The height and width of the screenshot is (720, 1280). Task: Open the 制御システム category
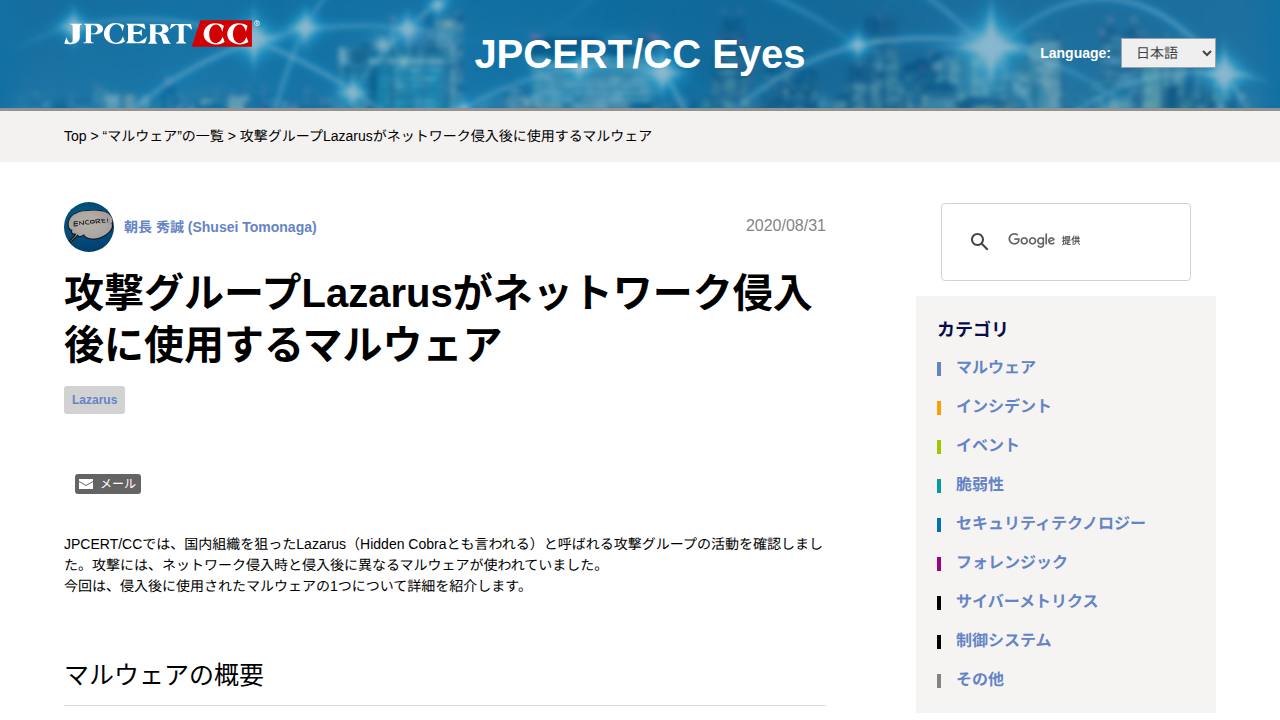(x=1004, y=640)
